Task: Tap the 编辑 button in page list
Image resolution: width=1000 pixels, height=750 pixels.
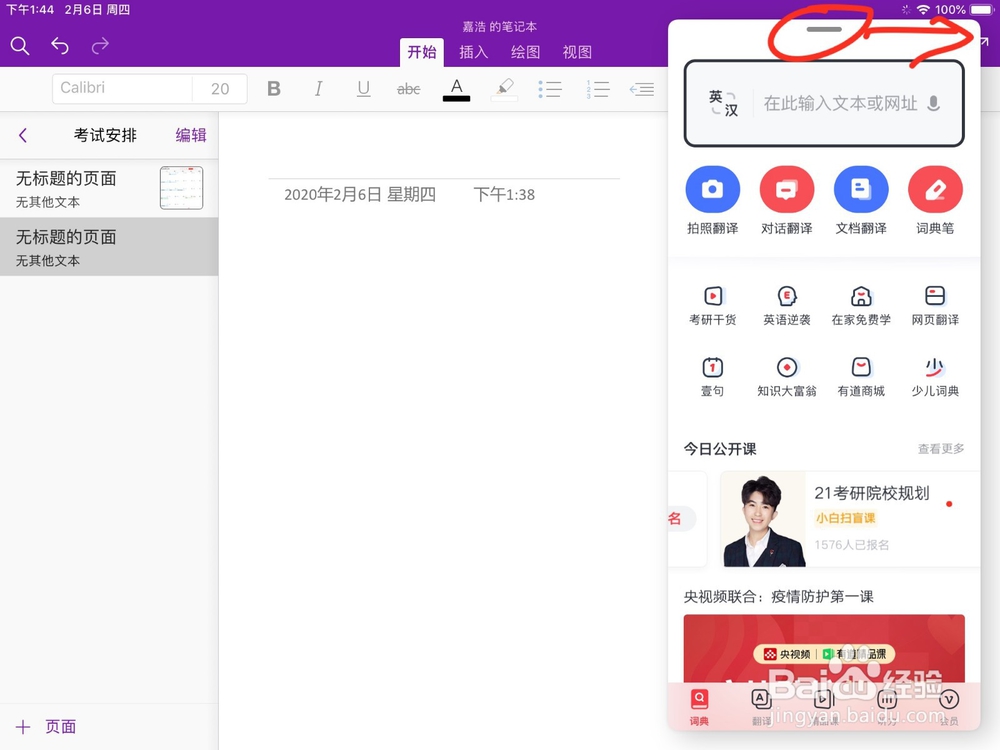Action: tap(191, 135)
